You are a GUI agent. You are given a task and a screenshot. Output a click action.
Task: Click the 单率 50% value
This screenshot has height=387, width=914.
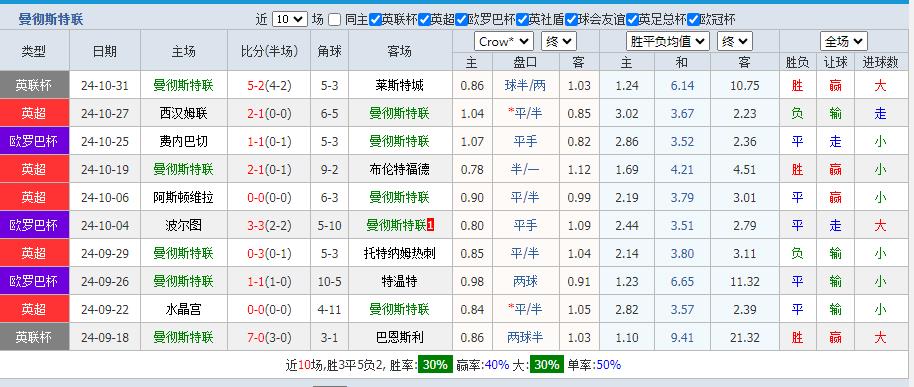click(609, 365)
